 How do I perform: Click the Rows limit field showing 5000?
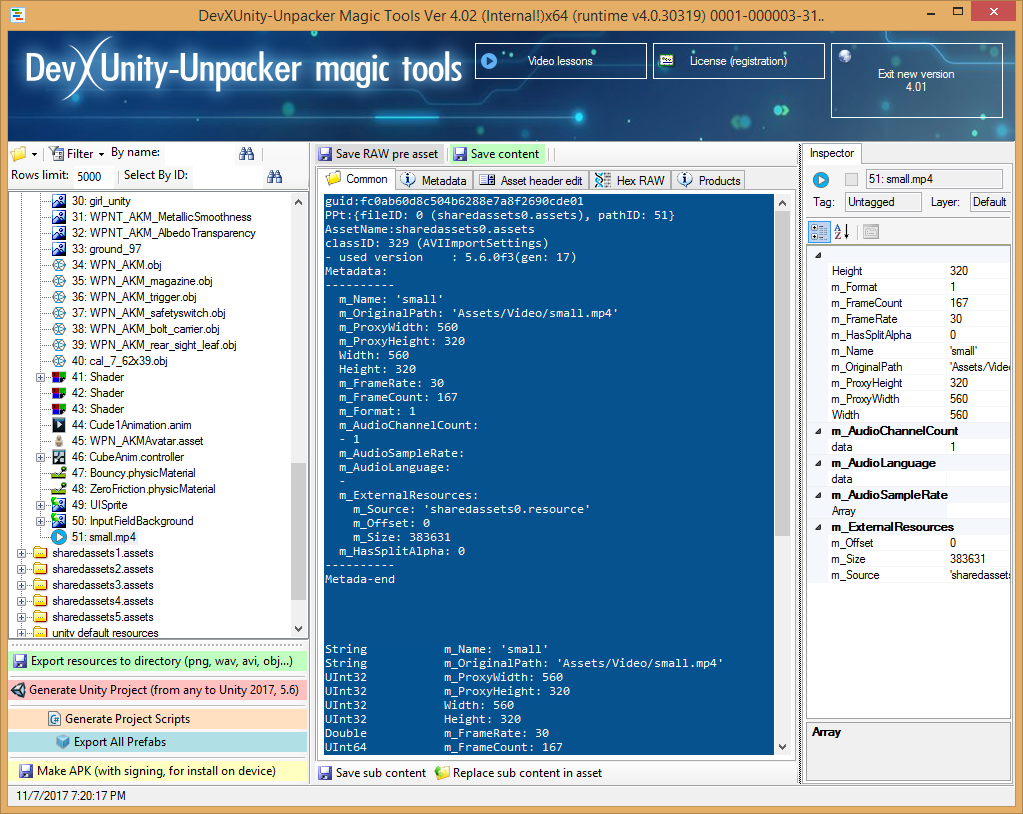pos(93,176)
